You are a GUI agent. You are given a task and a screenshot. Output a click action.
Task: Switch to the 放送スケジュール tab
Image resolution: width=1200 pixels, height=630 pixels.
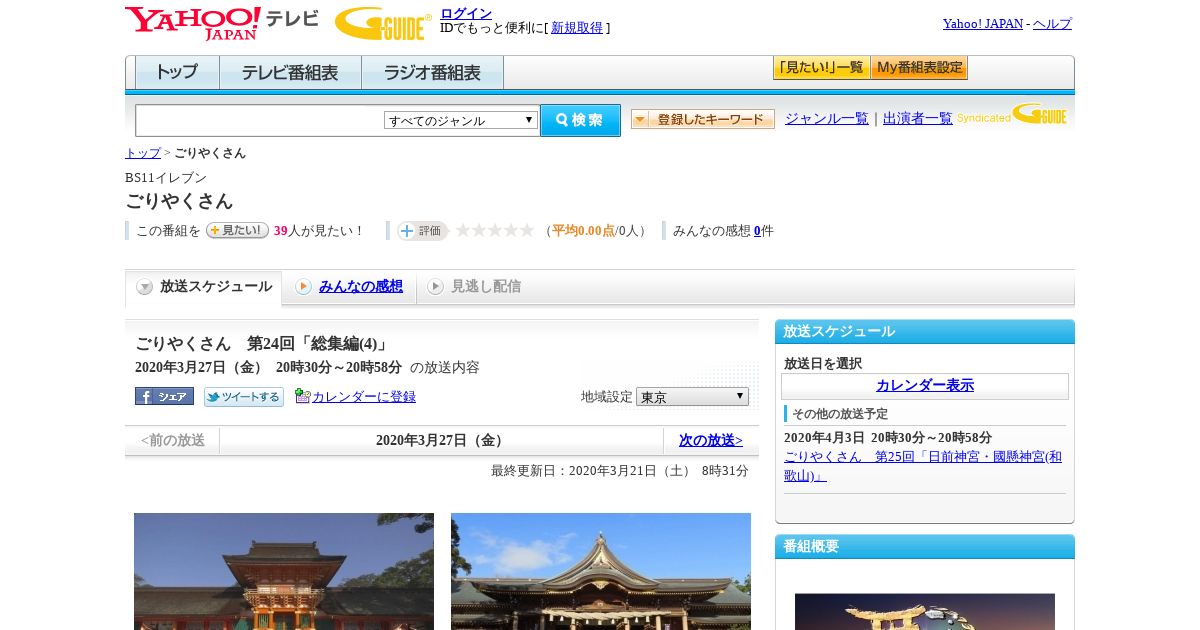pos(204,287)
